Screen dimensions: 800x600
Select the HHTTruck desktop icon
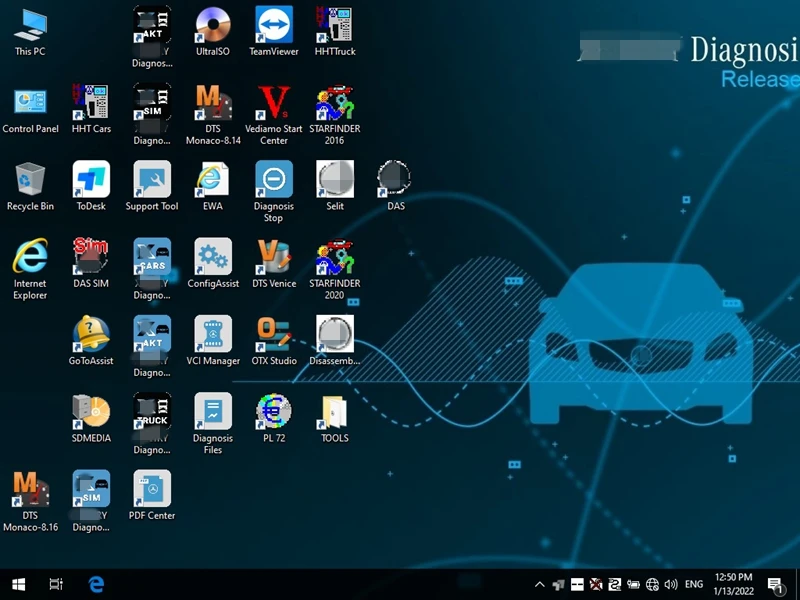point(334,26)
